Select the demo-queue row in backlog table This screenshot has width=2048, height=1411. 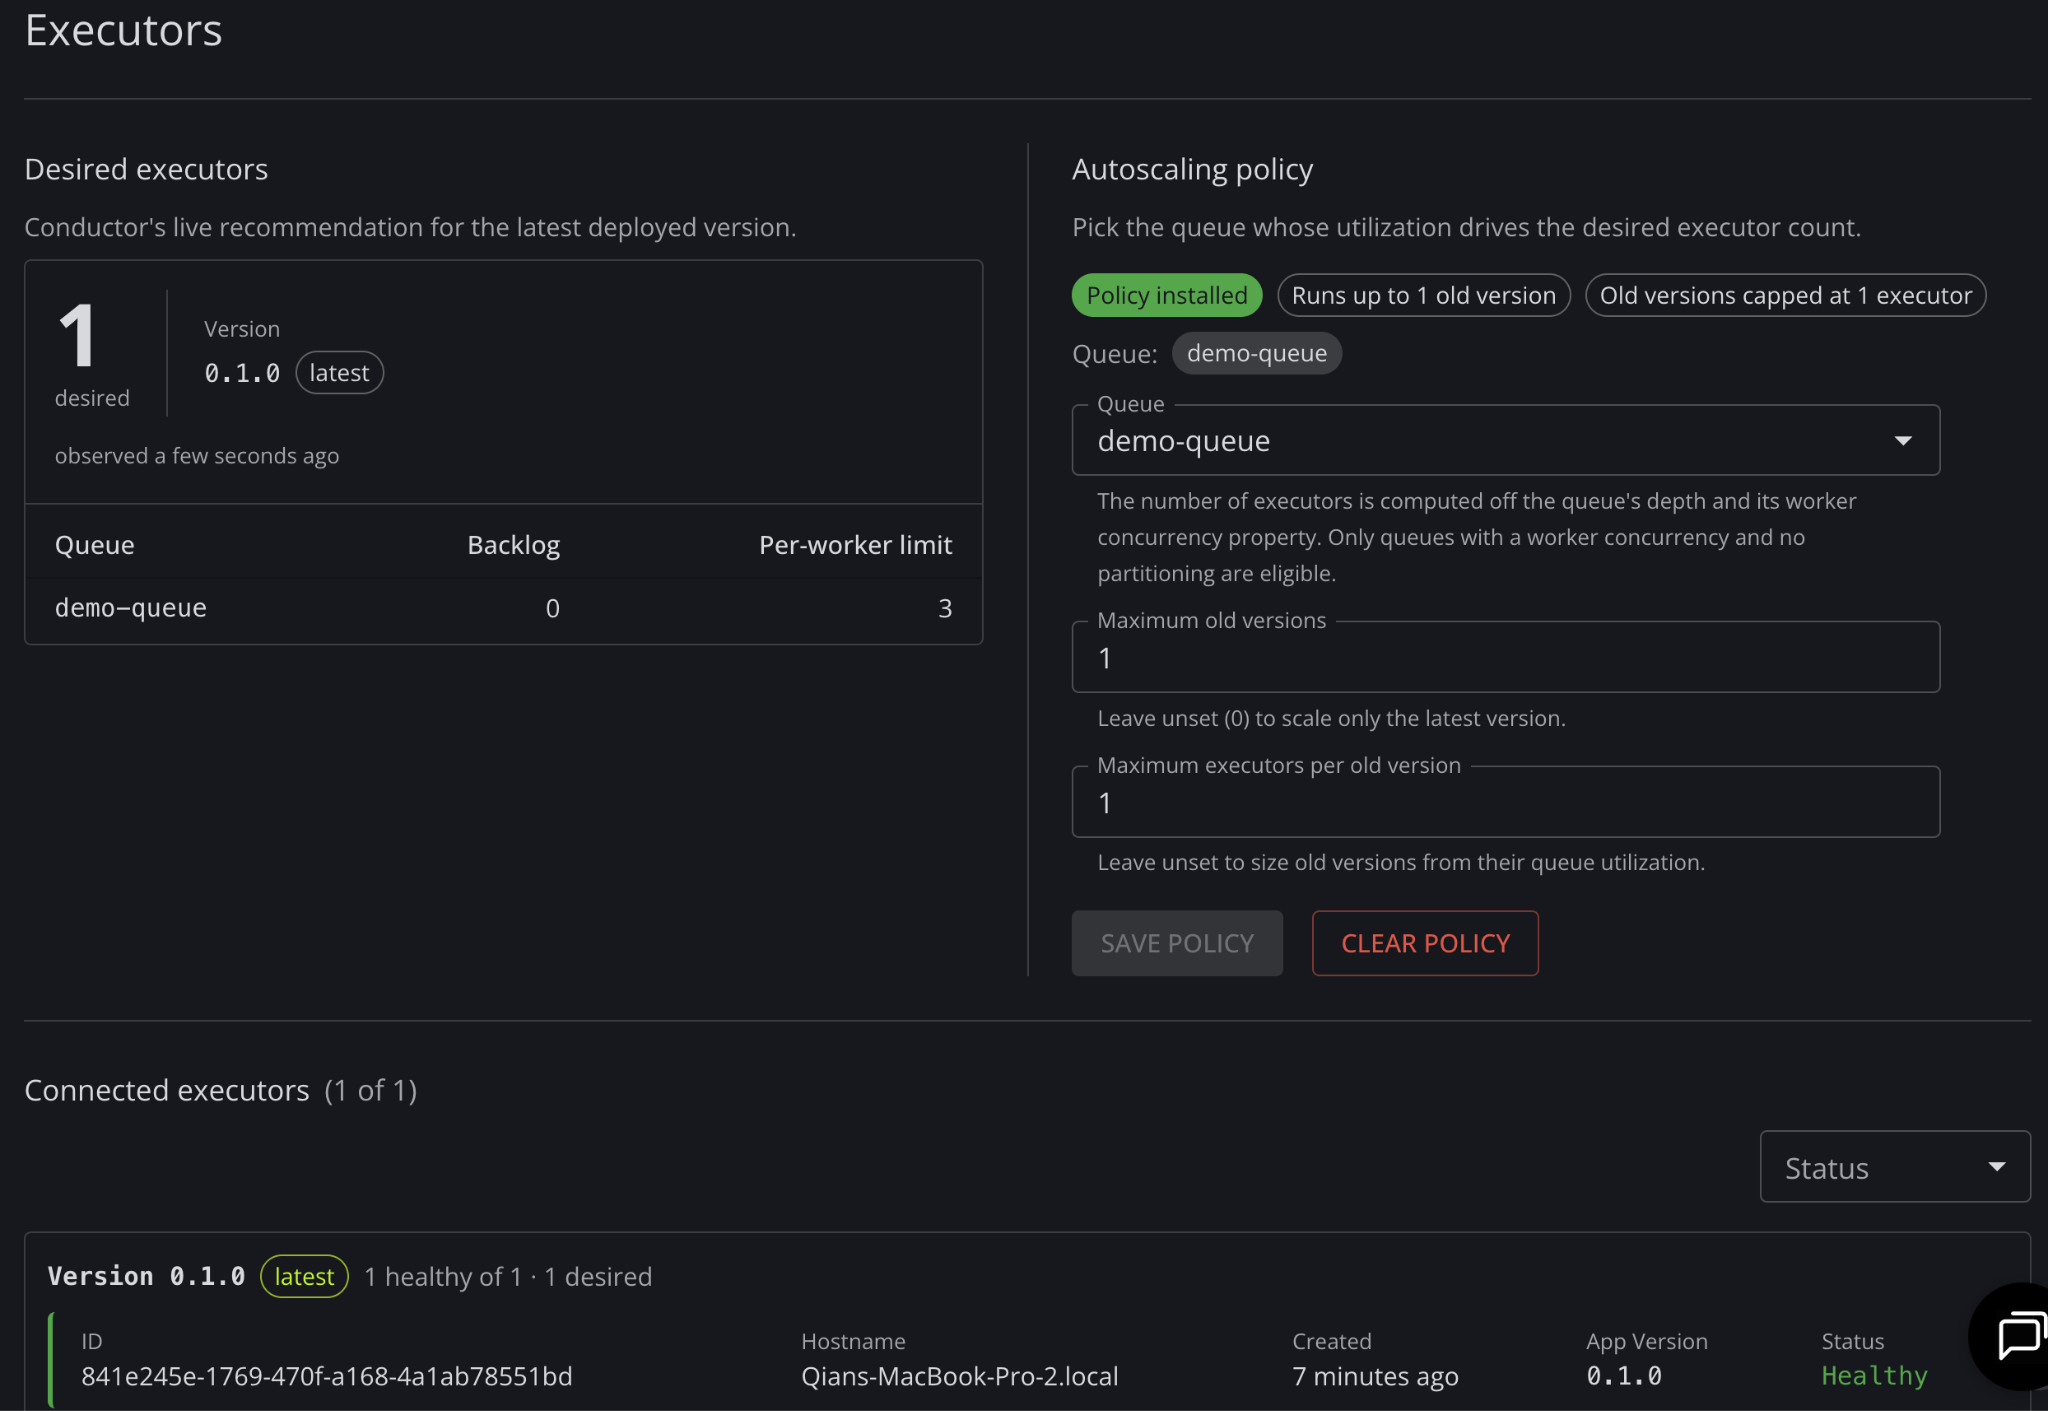coord(504,608)
